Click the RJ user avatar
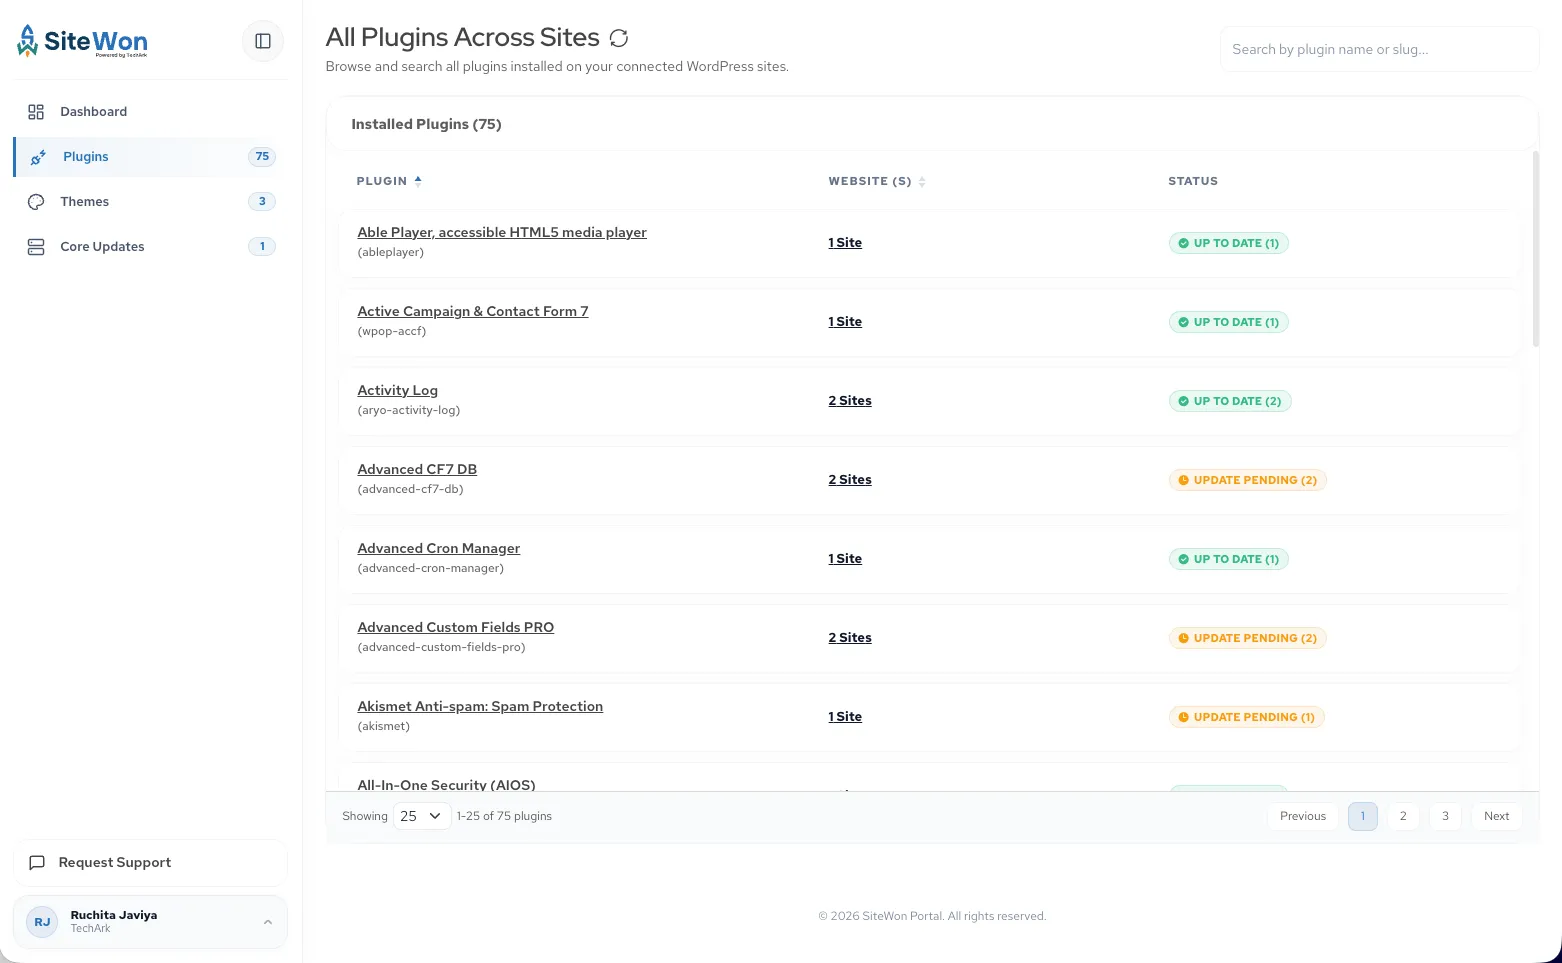This screenshot has height=963, width=1562. [42, 922]
